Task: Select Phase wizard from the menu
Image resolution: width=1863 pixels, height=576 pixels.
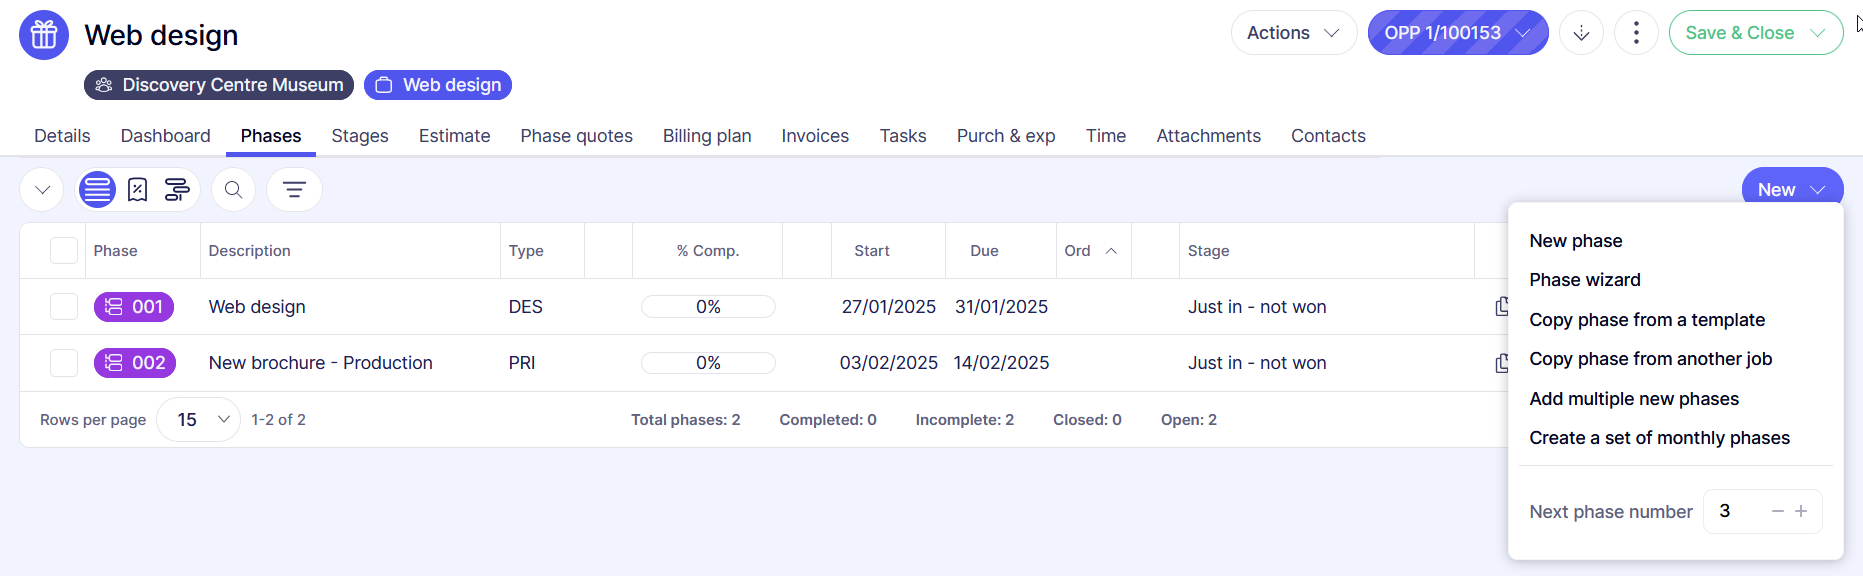Action: coord(1585,280)
